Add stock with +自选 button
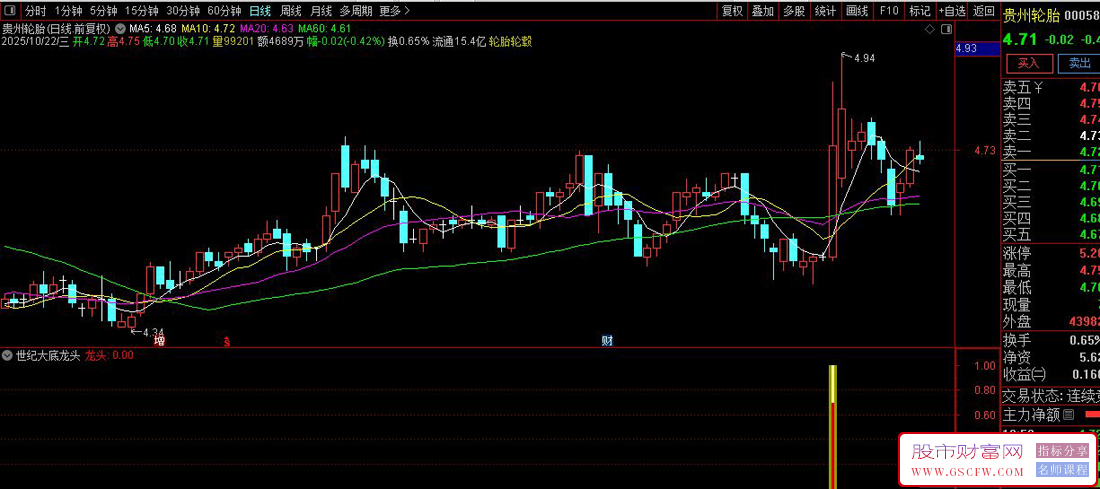 click(953, 11)
